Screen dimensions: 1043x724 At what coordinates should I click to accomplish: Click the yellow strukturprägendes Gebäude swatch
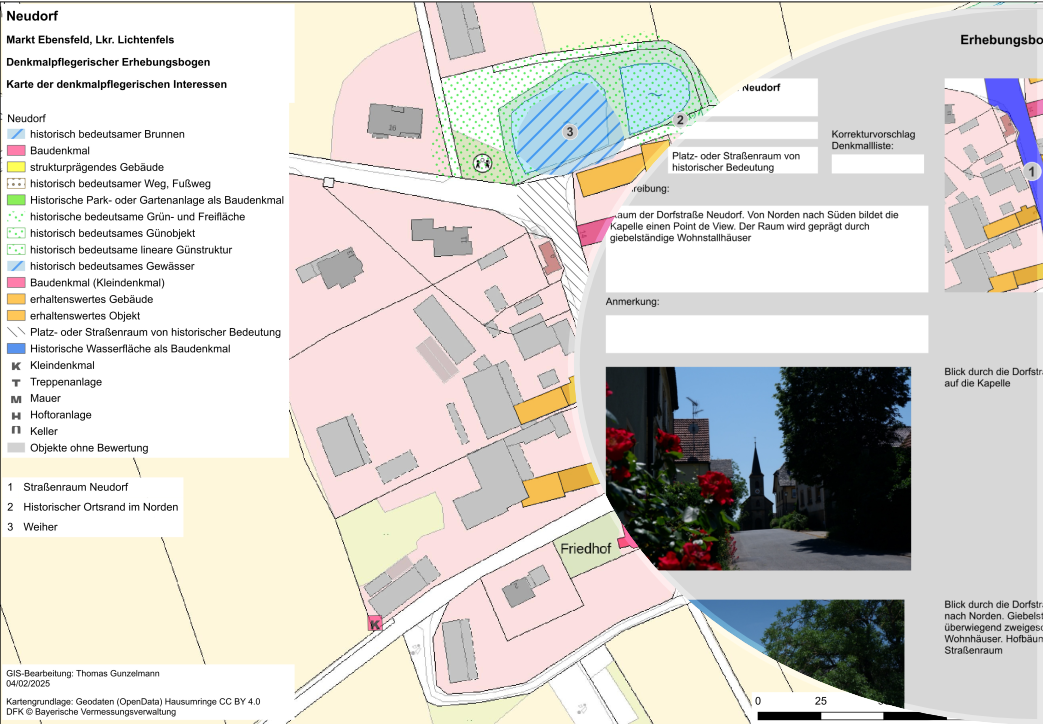pos(15,167)
